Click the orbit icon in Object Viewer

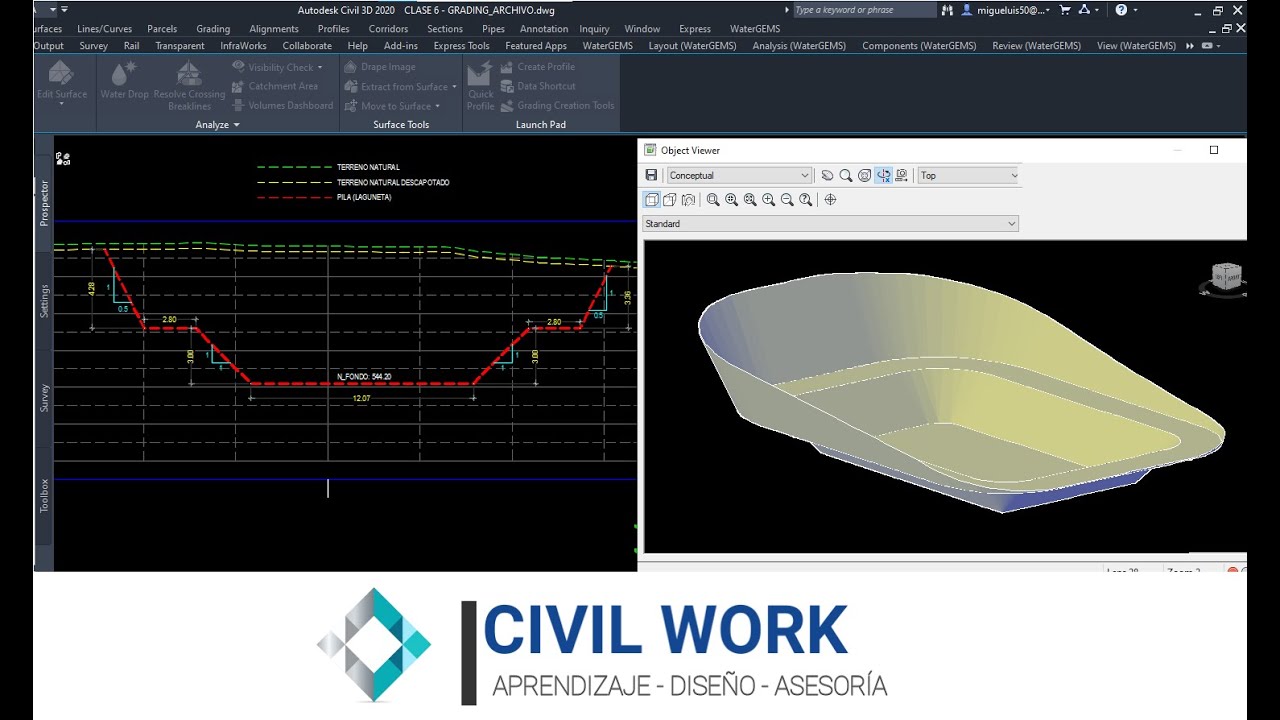[864, 175]
